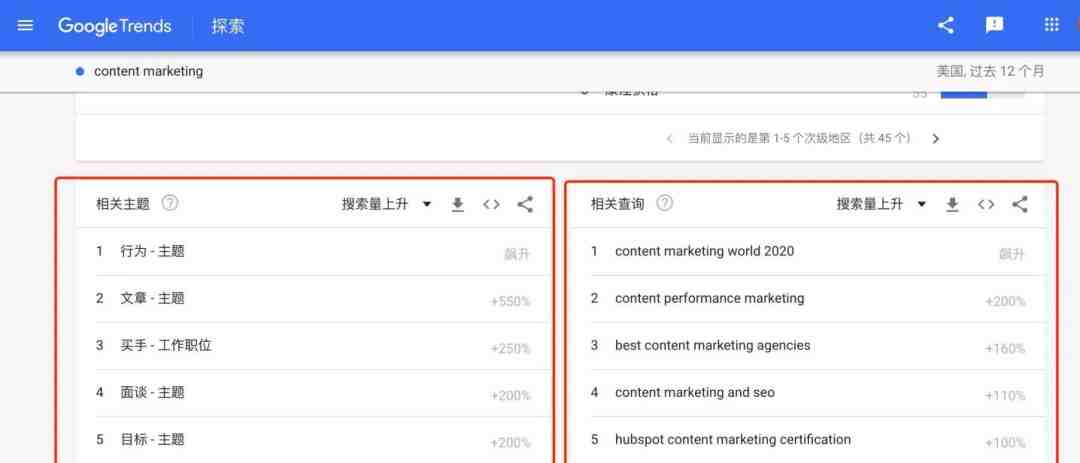The width and height of the screenshot is (1080, 463).
Task: Send feedback using the header icon
Action: (994, 25)
